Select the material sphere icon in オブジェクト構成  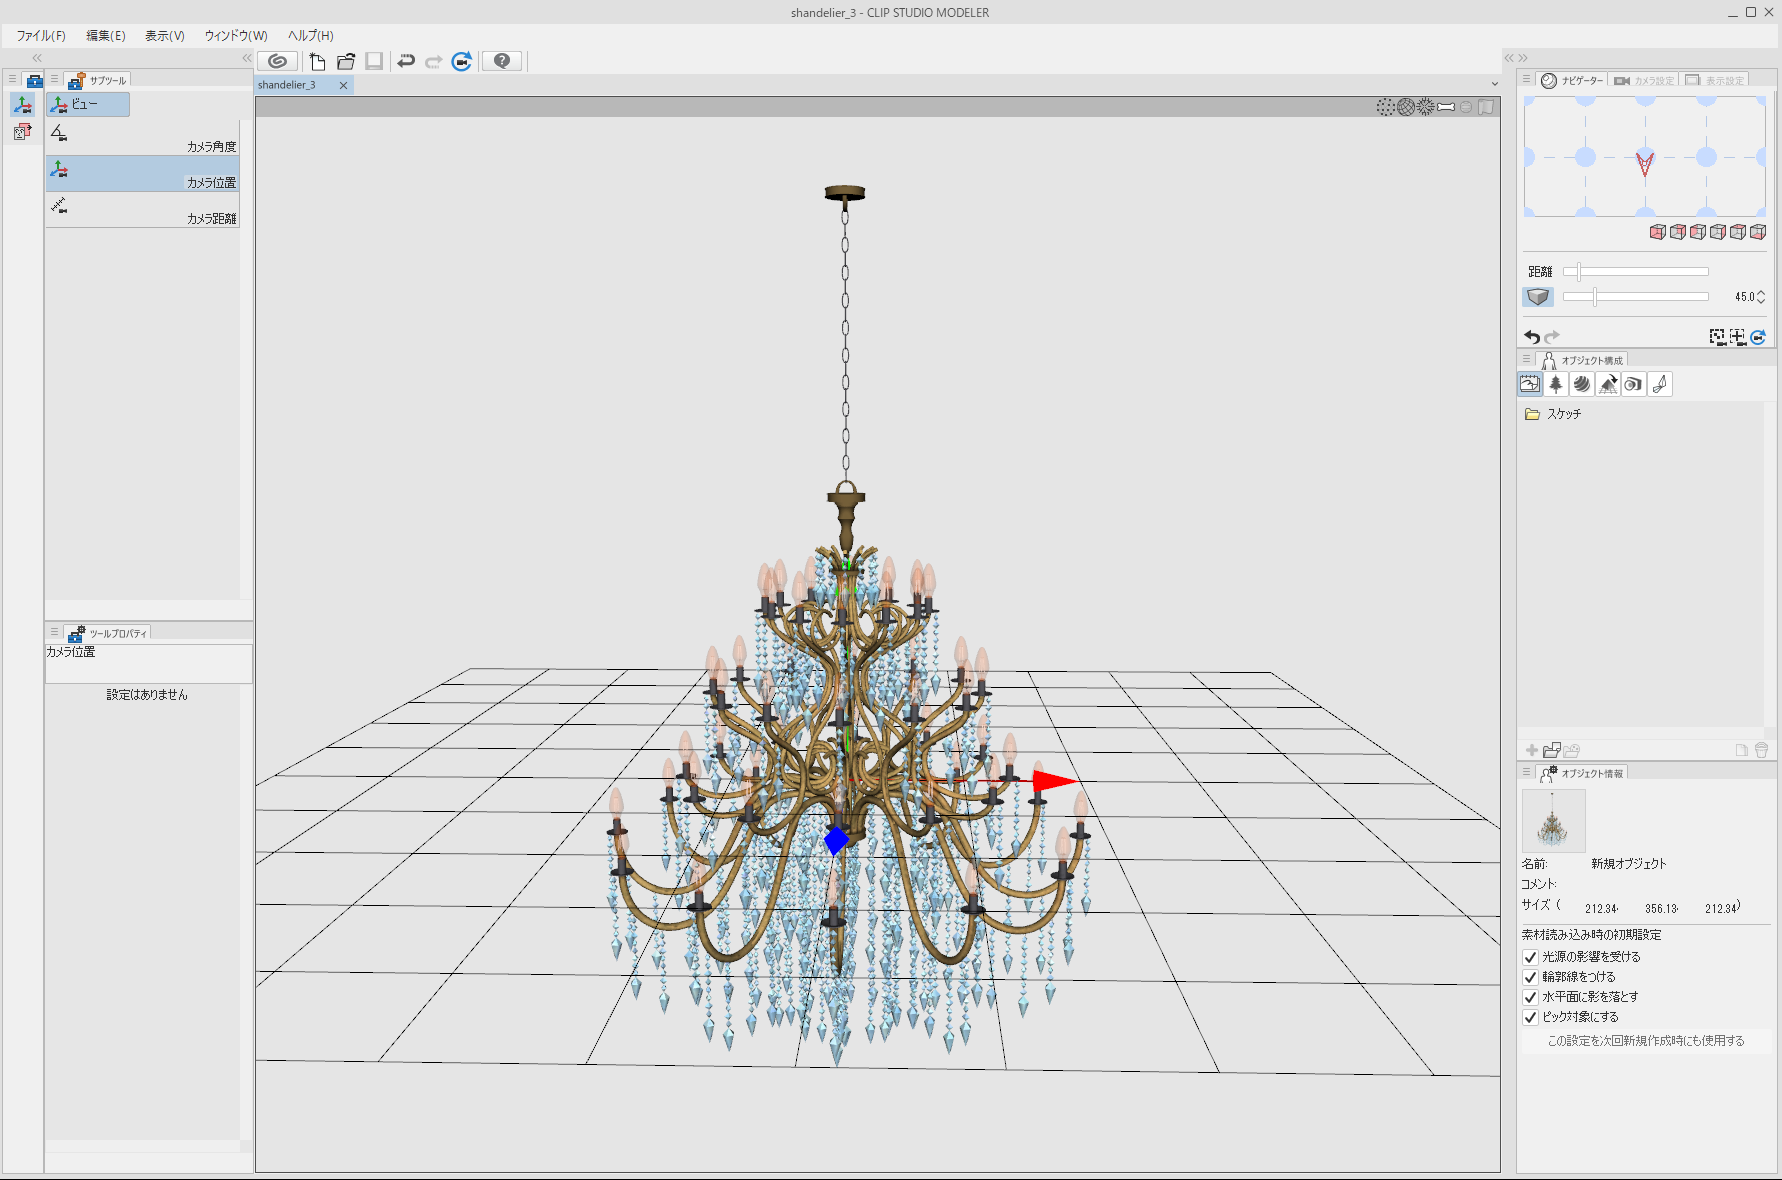[1583, 384]
